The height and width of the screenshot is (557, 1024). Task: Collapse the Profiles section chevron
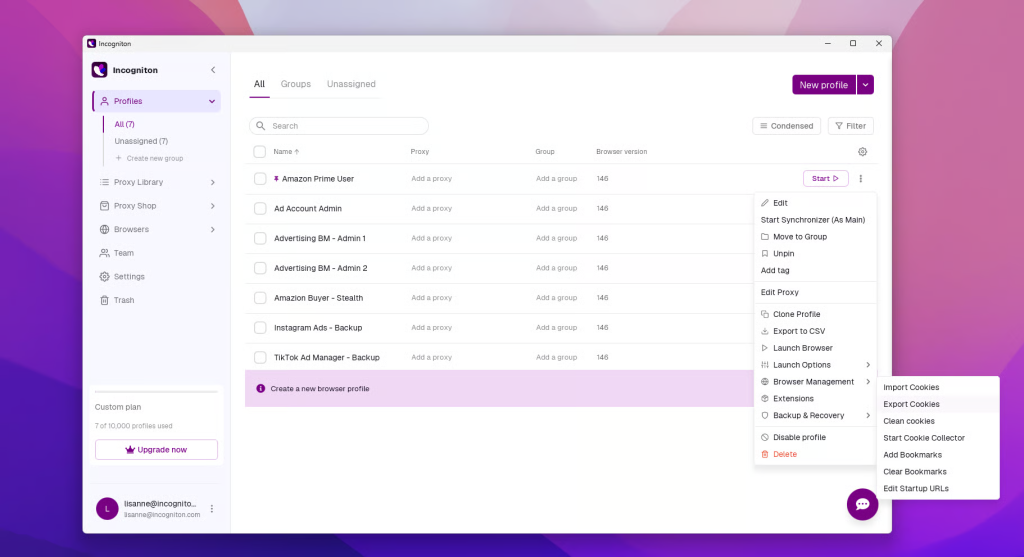point(212,101)
